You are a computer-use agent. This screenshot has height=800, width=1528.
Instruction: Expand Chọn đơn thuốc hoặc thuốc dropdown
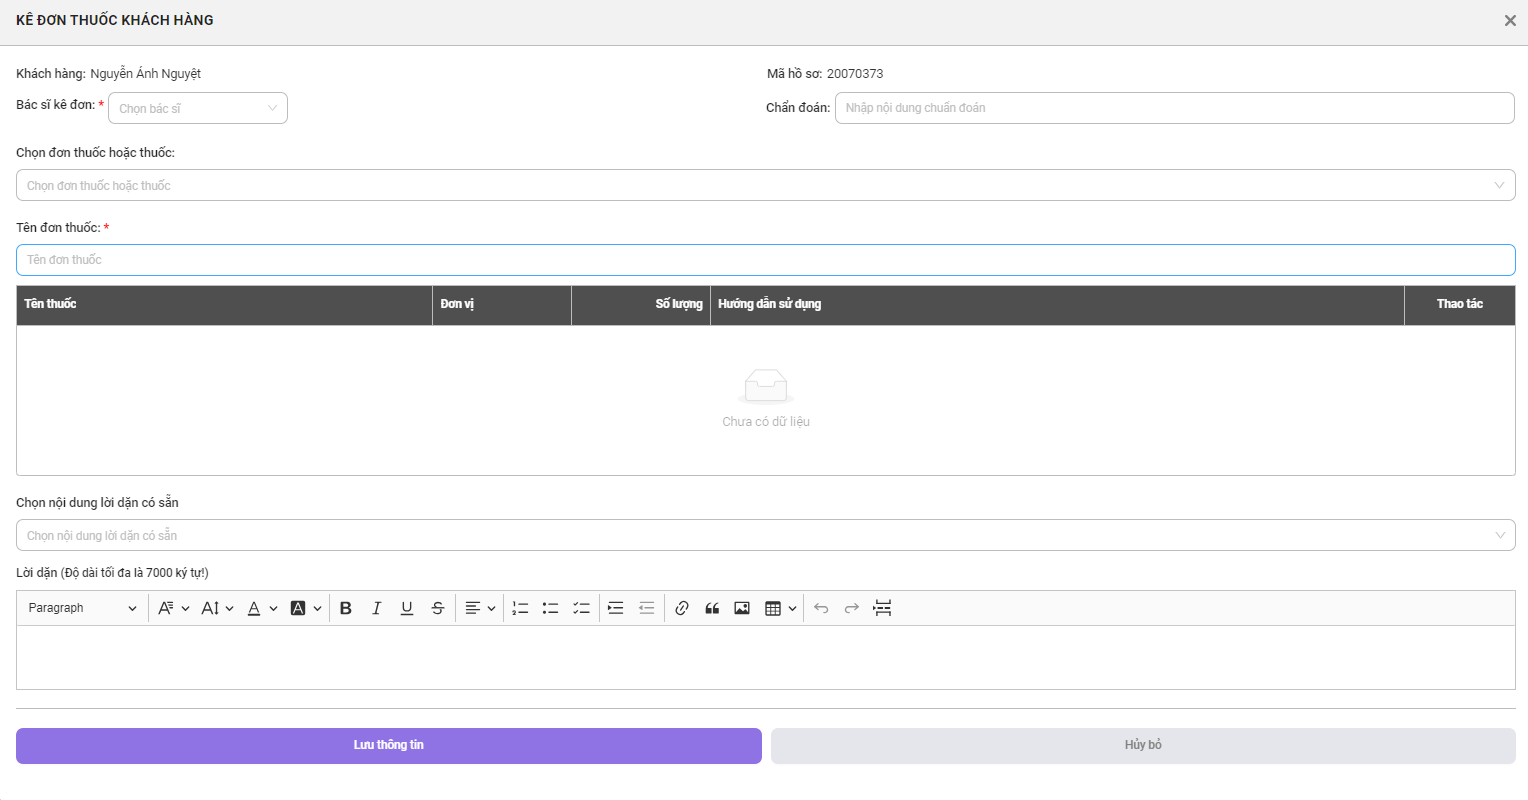coord(765,185)
